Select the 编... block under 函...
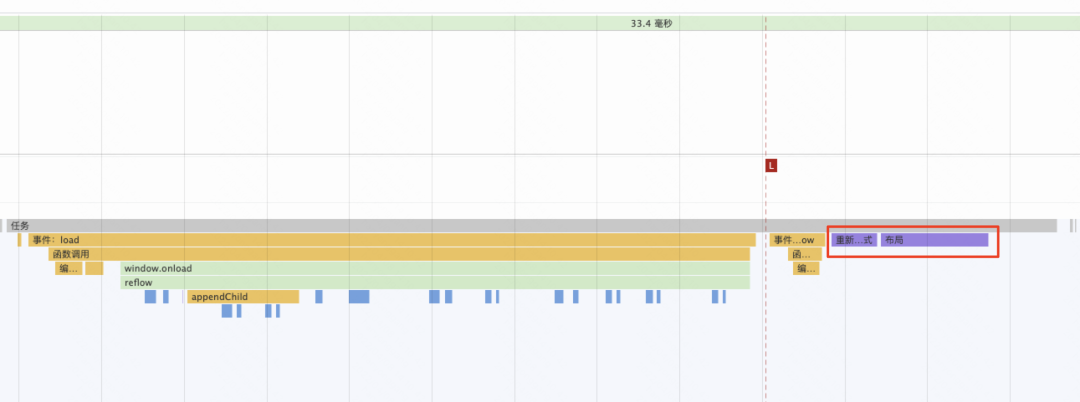1080x402 pixels. point(806,268)
